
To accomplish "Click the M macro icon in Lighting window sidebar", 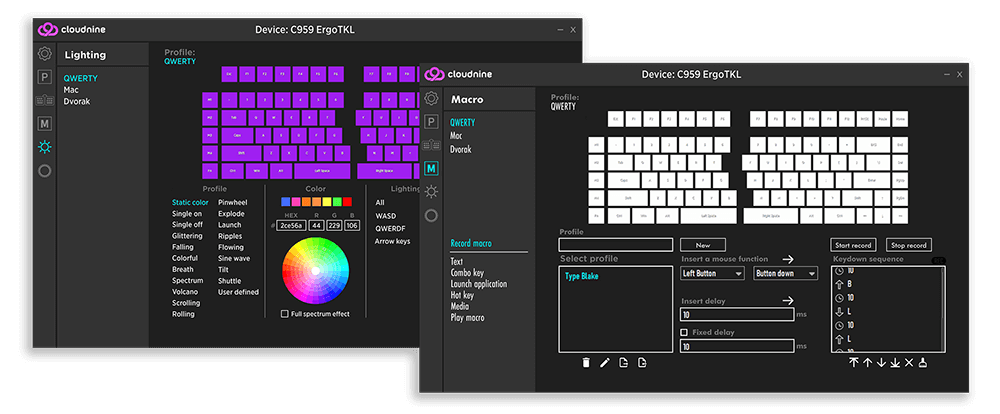I will tap(45, 123).
